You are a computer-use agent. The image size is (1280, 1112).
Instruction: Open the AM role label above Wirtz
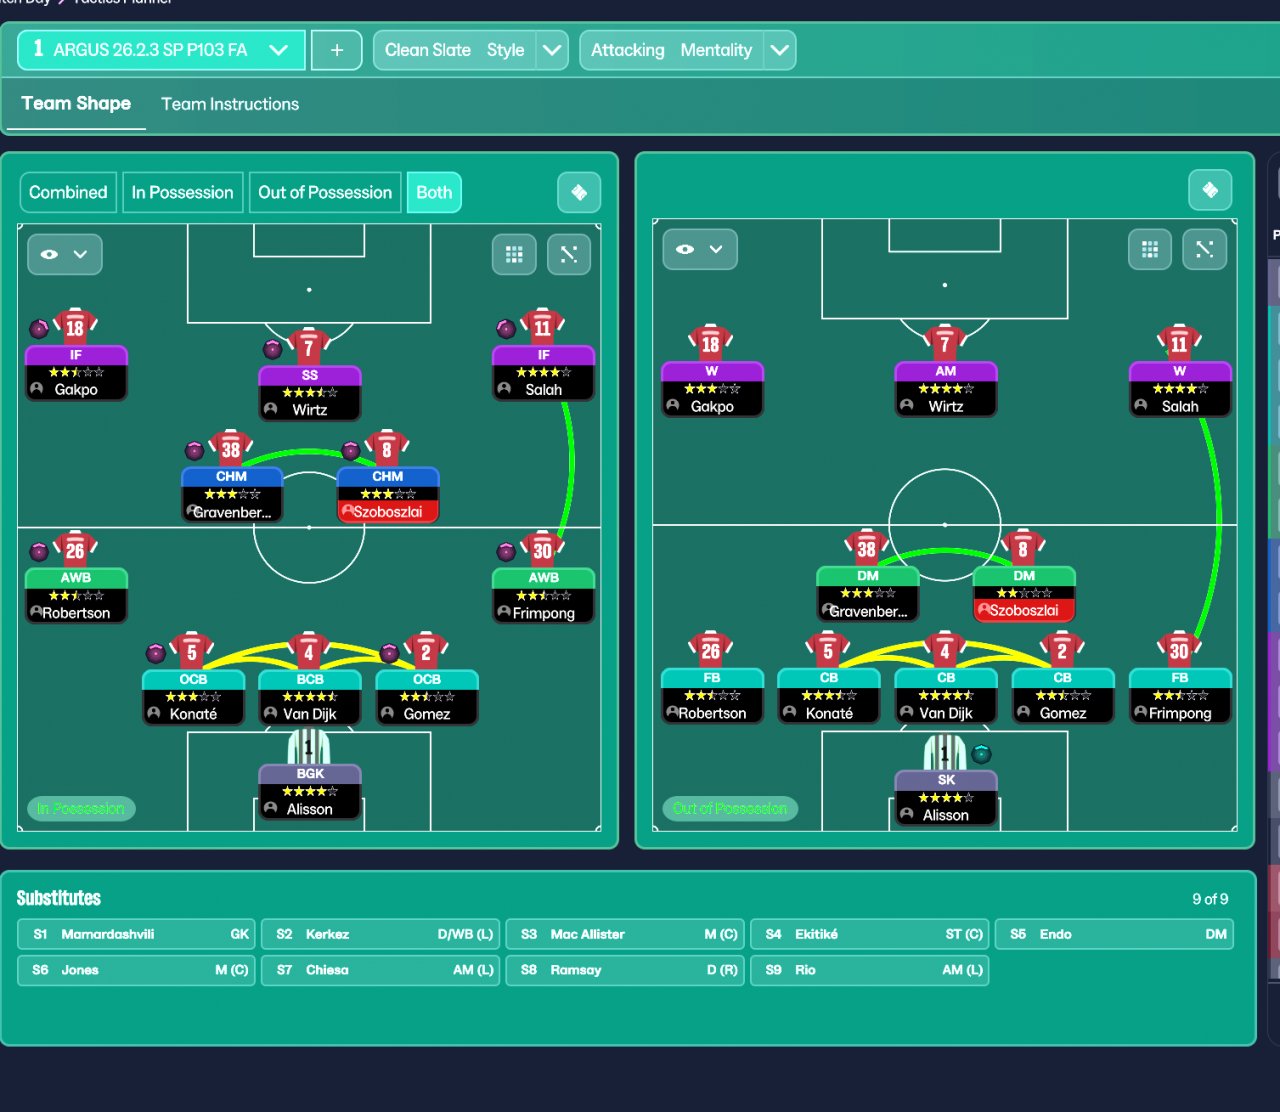tap(945, 371)
